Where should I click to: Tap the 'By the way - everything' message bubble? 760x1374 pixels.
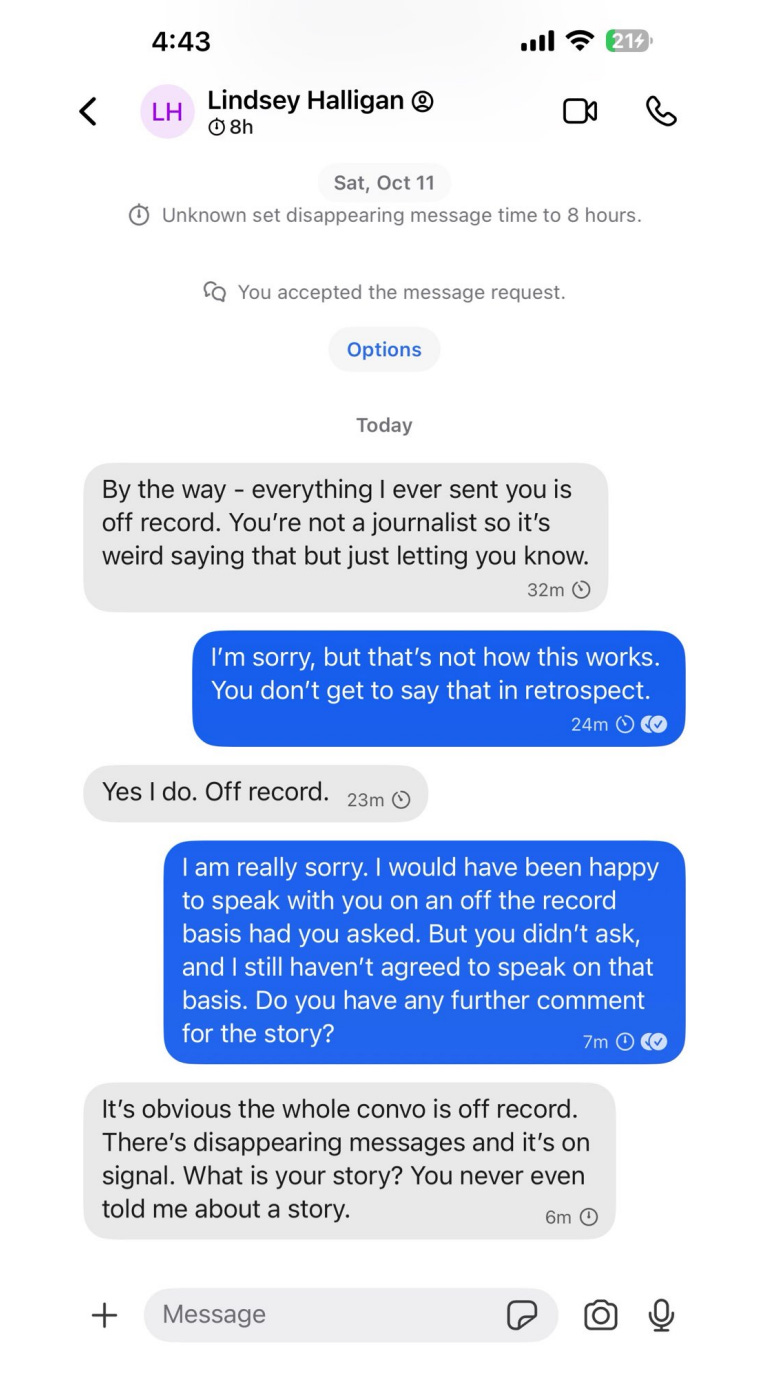pyautogui.click(x=345, y=537)
